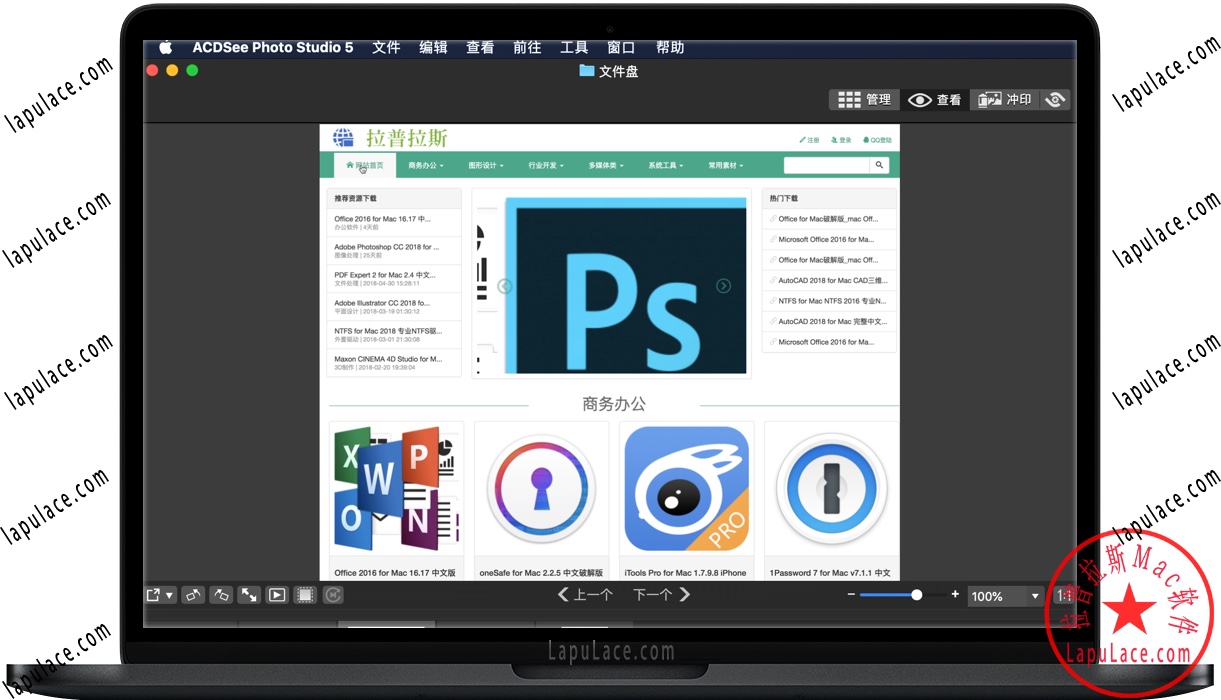Open the 编辑 menu
Image resolution: width=1221 pixels, height=700 pixels.
pos(433,47)
